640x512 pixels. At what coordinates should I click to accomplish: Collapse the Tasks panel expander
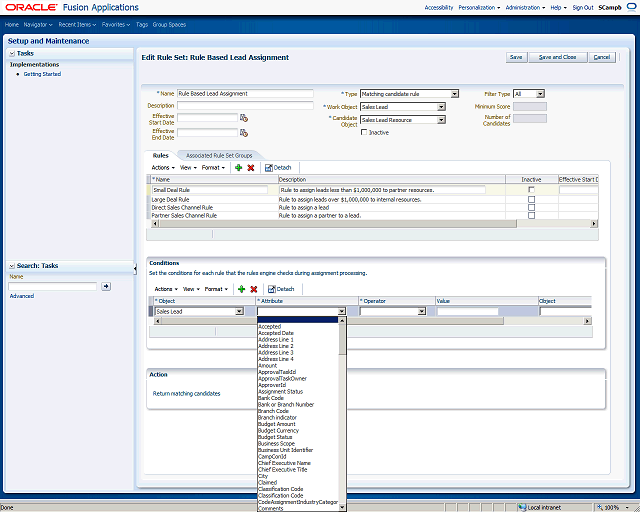pyautogui.click(x=12, y=53)
